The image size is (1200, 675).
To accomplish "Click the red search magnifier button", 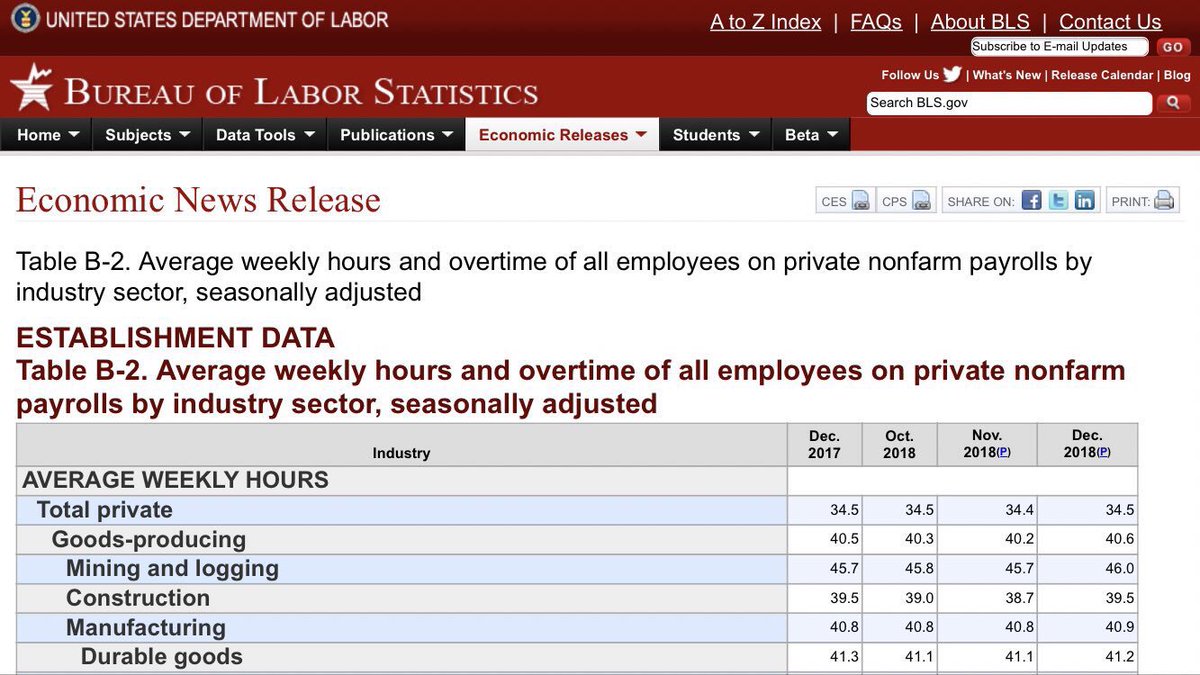I will [1173, 103].
